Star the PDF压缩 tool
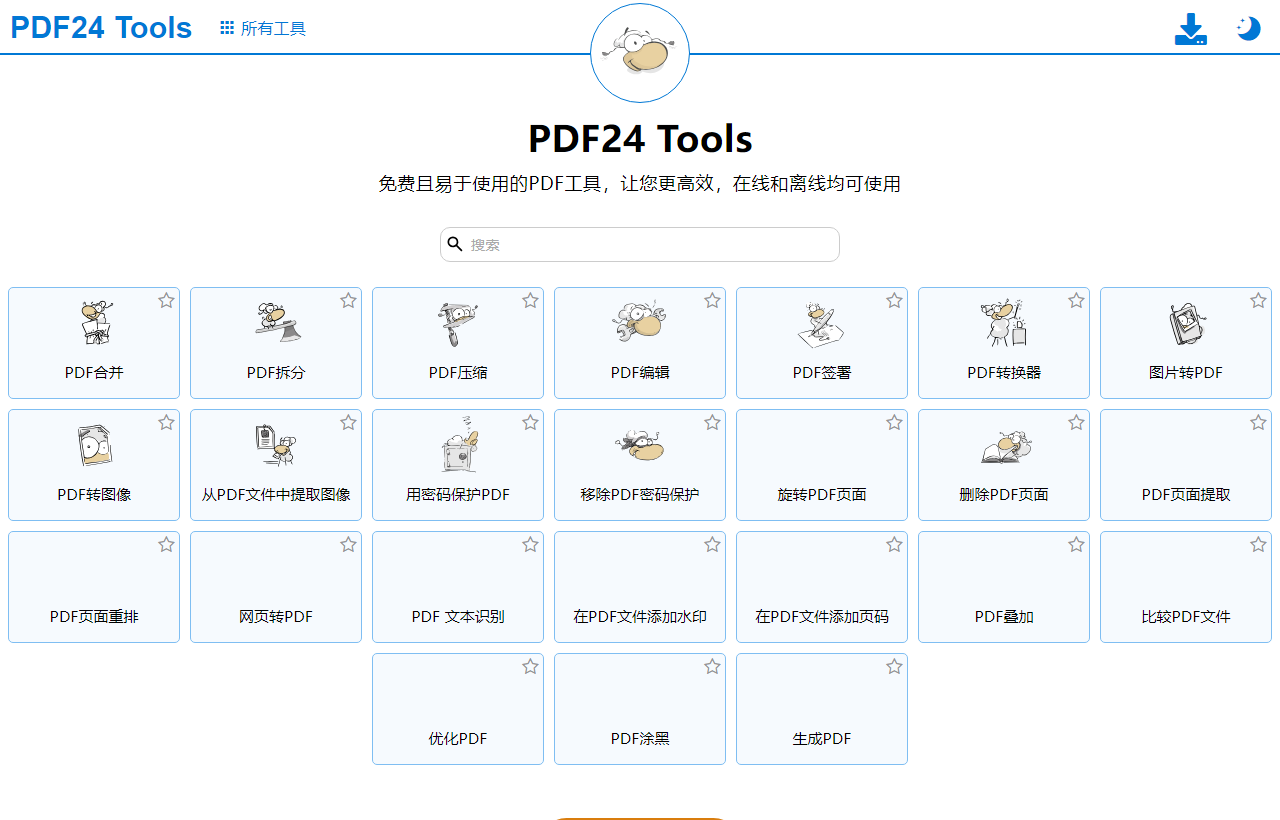Screen dimensions: 1280x820 coord(530,300)
